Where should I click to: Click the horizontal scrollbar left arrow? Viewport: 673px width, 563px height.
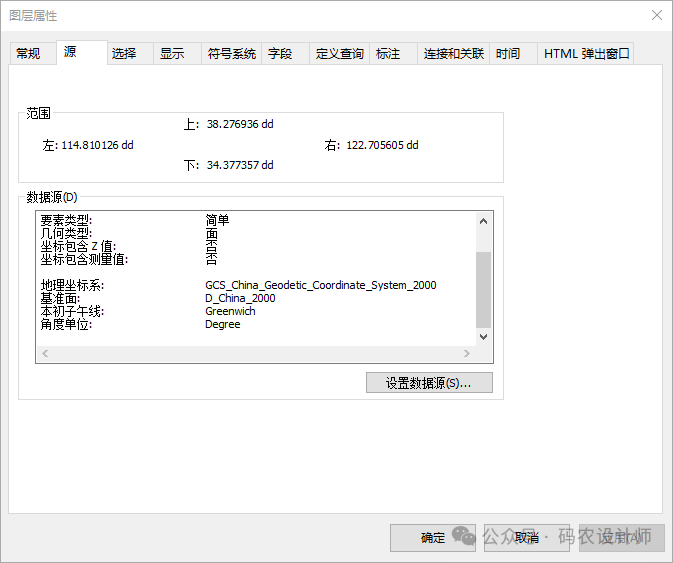click(x=45, y=354)
